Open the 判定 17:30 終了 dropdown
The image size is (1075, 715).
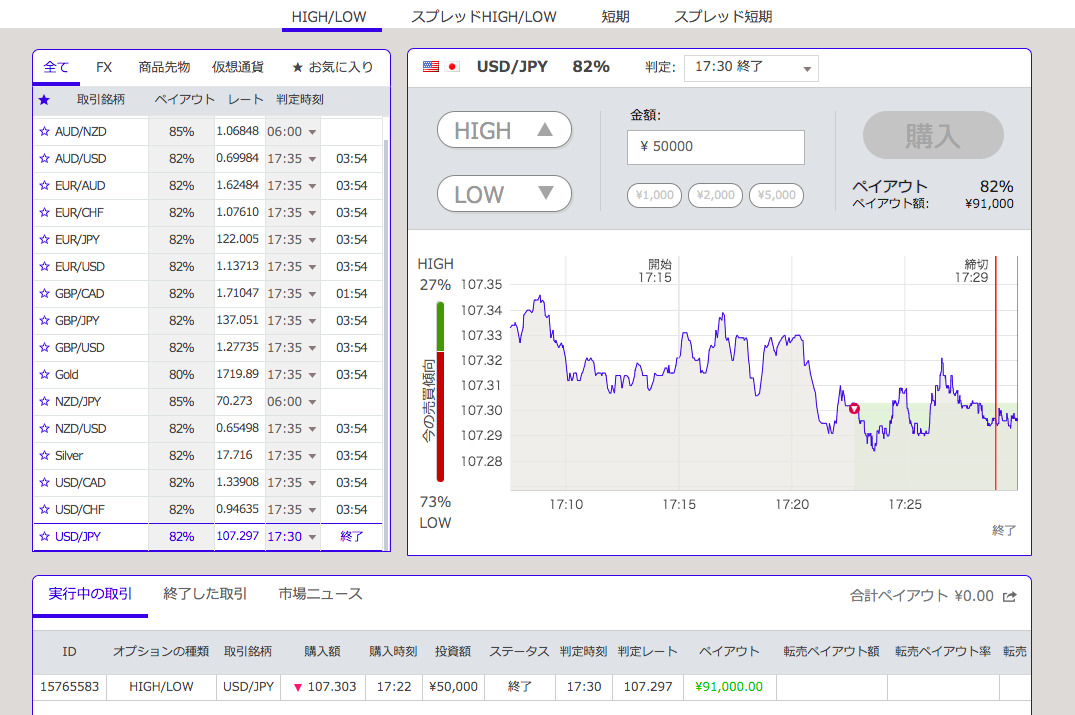coord(751,68)
